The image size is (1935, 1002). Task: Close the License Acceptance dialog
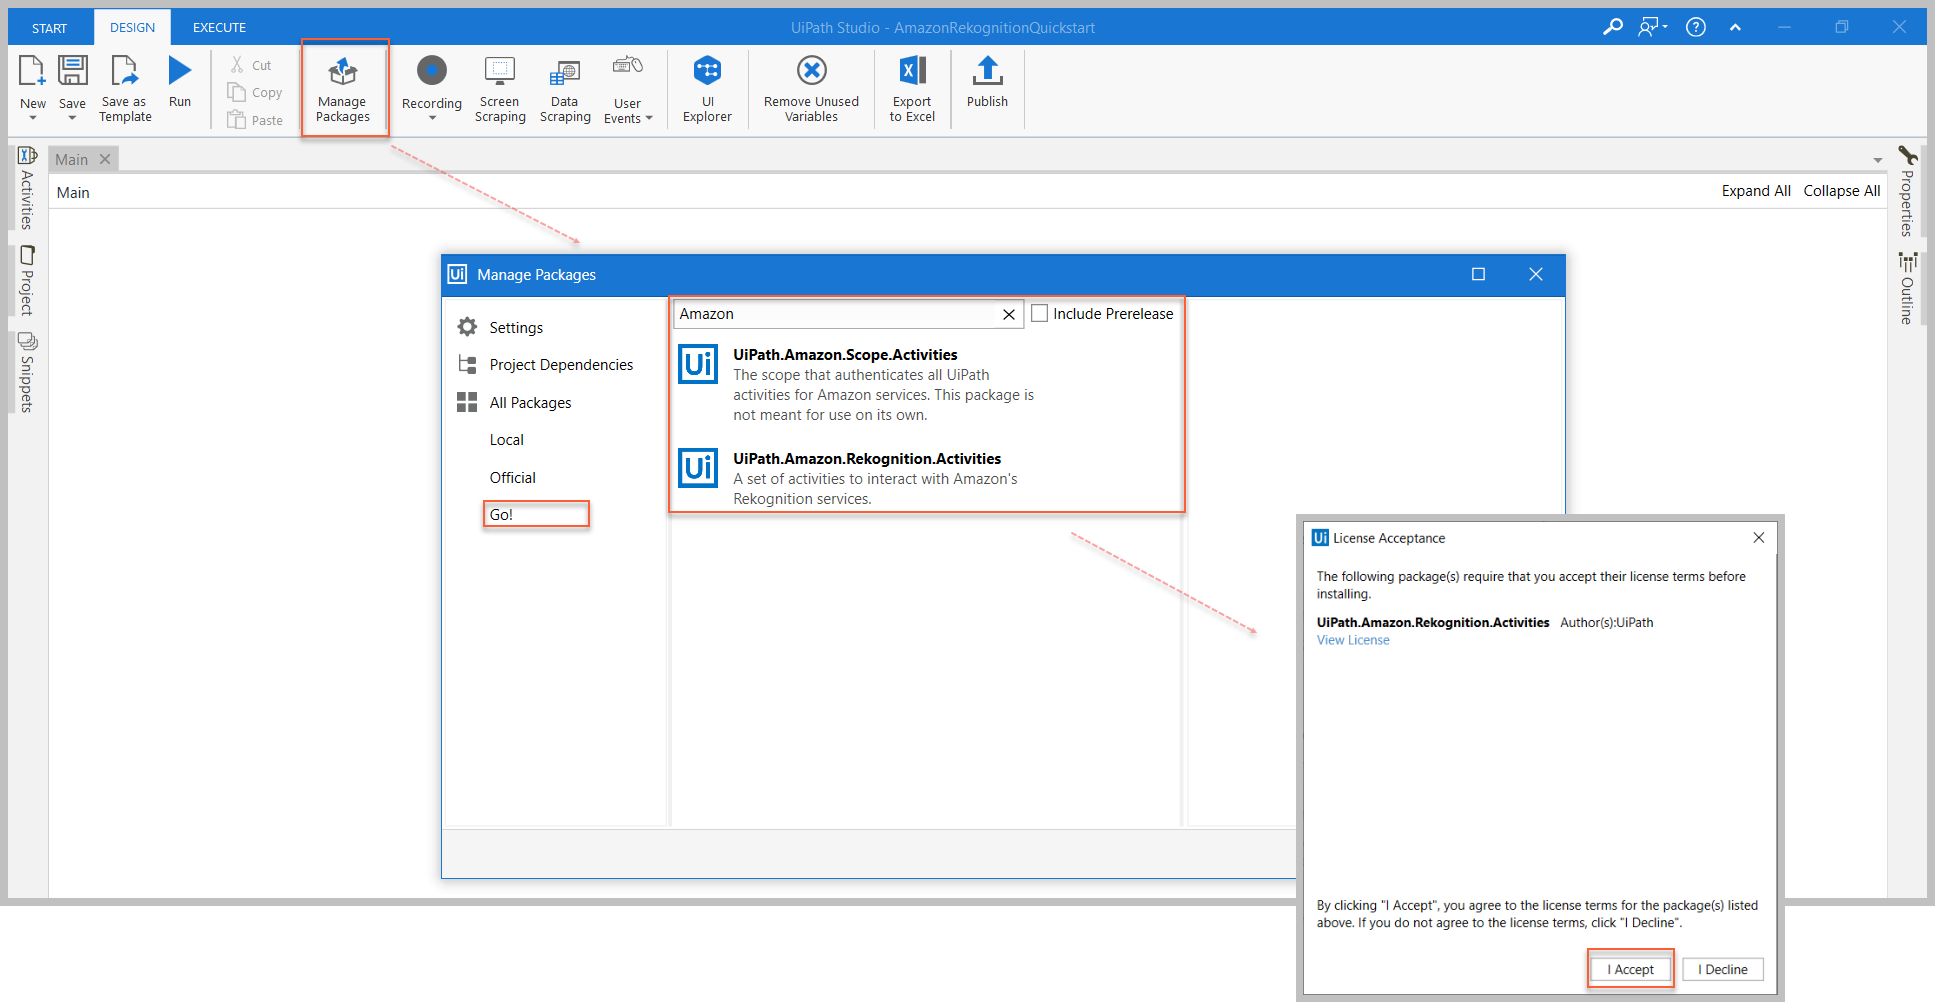(1759, 538)
